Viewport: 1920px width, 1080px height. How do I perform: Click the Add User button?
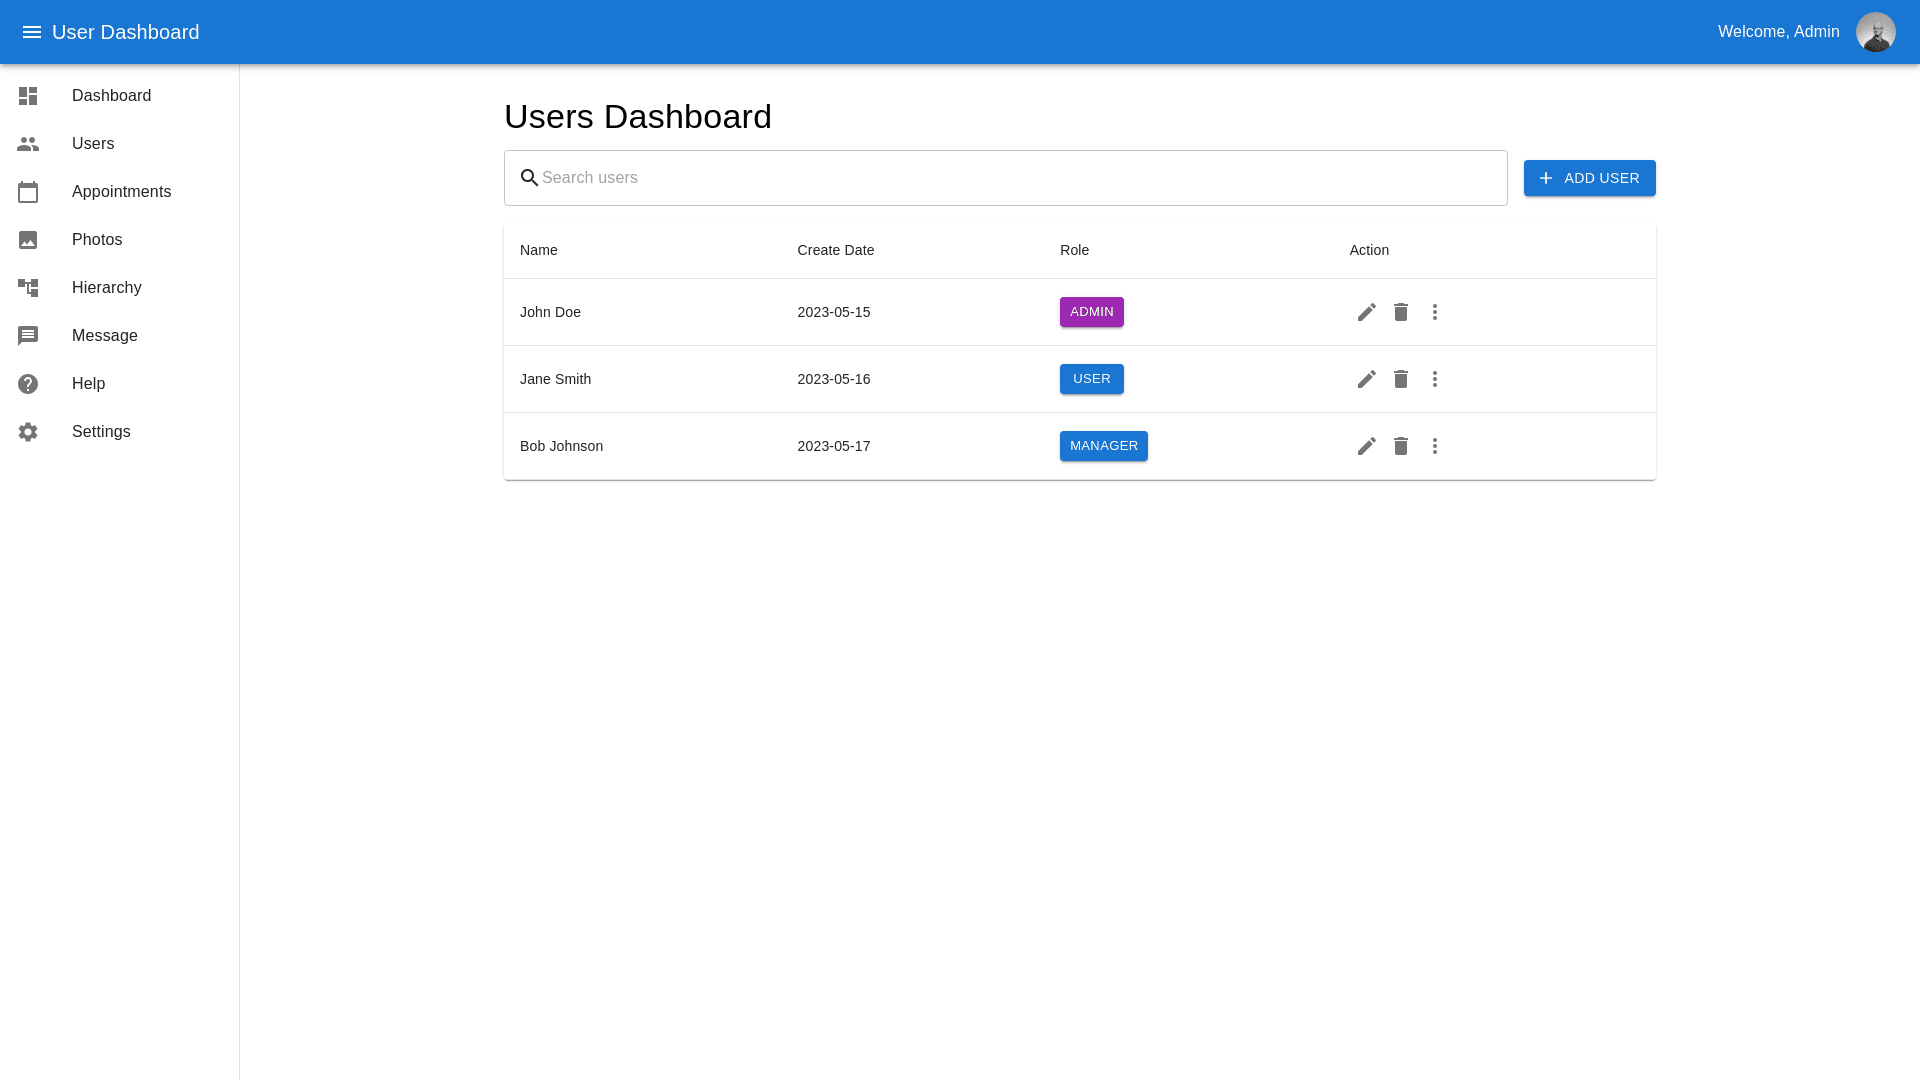tap(1589, 178)
